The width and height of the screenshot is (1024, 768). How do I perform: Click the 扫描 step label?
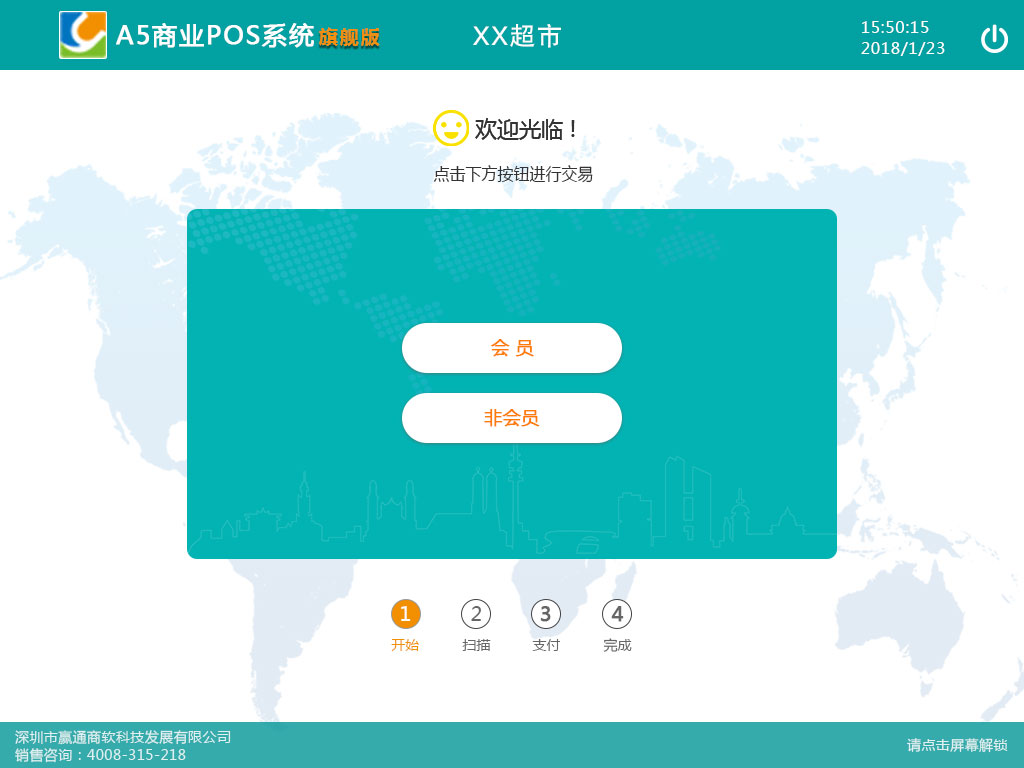point(476,645)
